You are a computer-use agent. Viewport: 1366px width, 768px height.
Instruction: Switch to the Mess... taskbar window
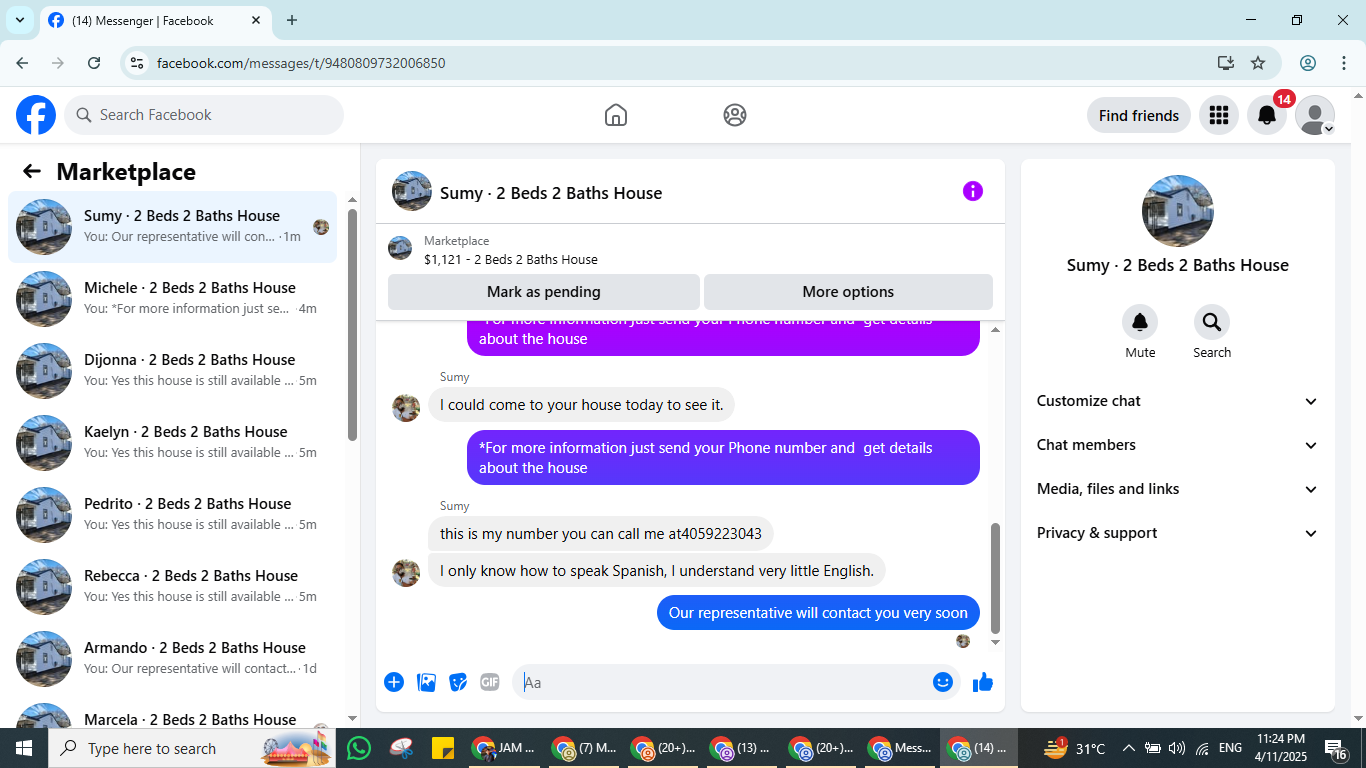(x=902, y=748)
